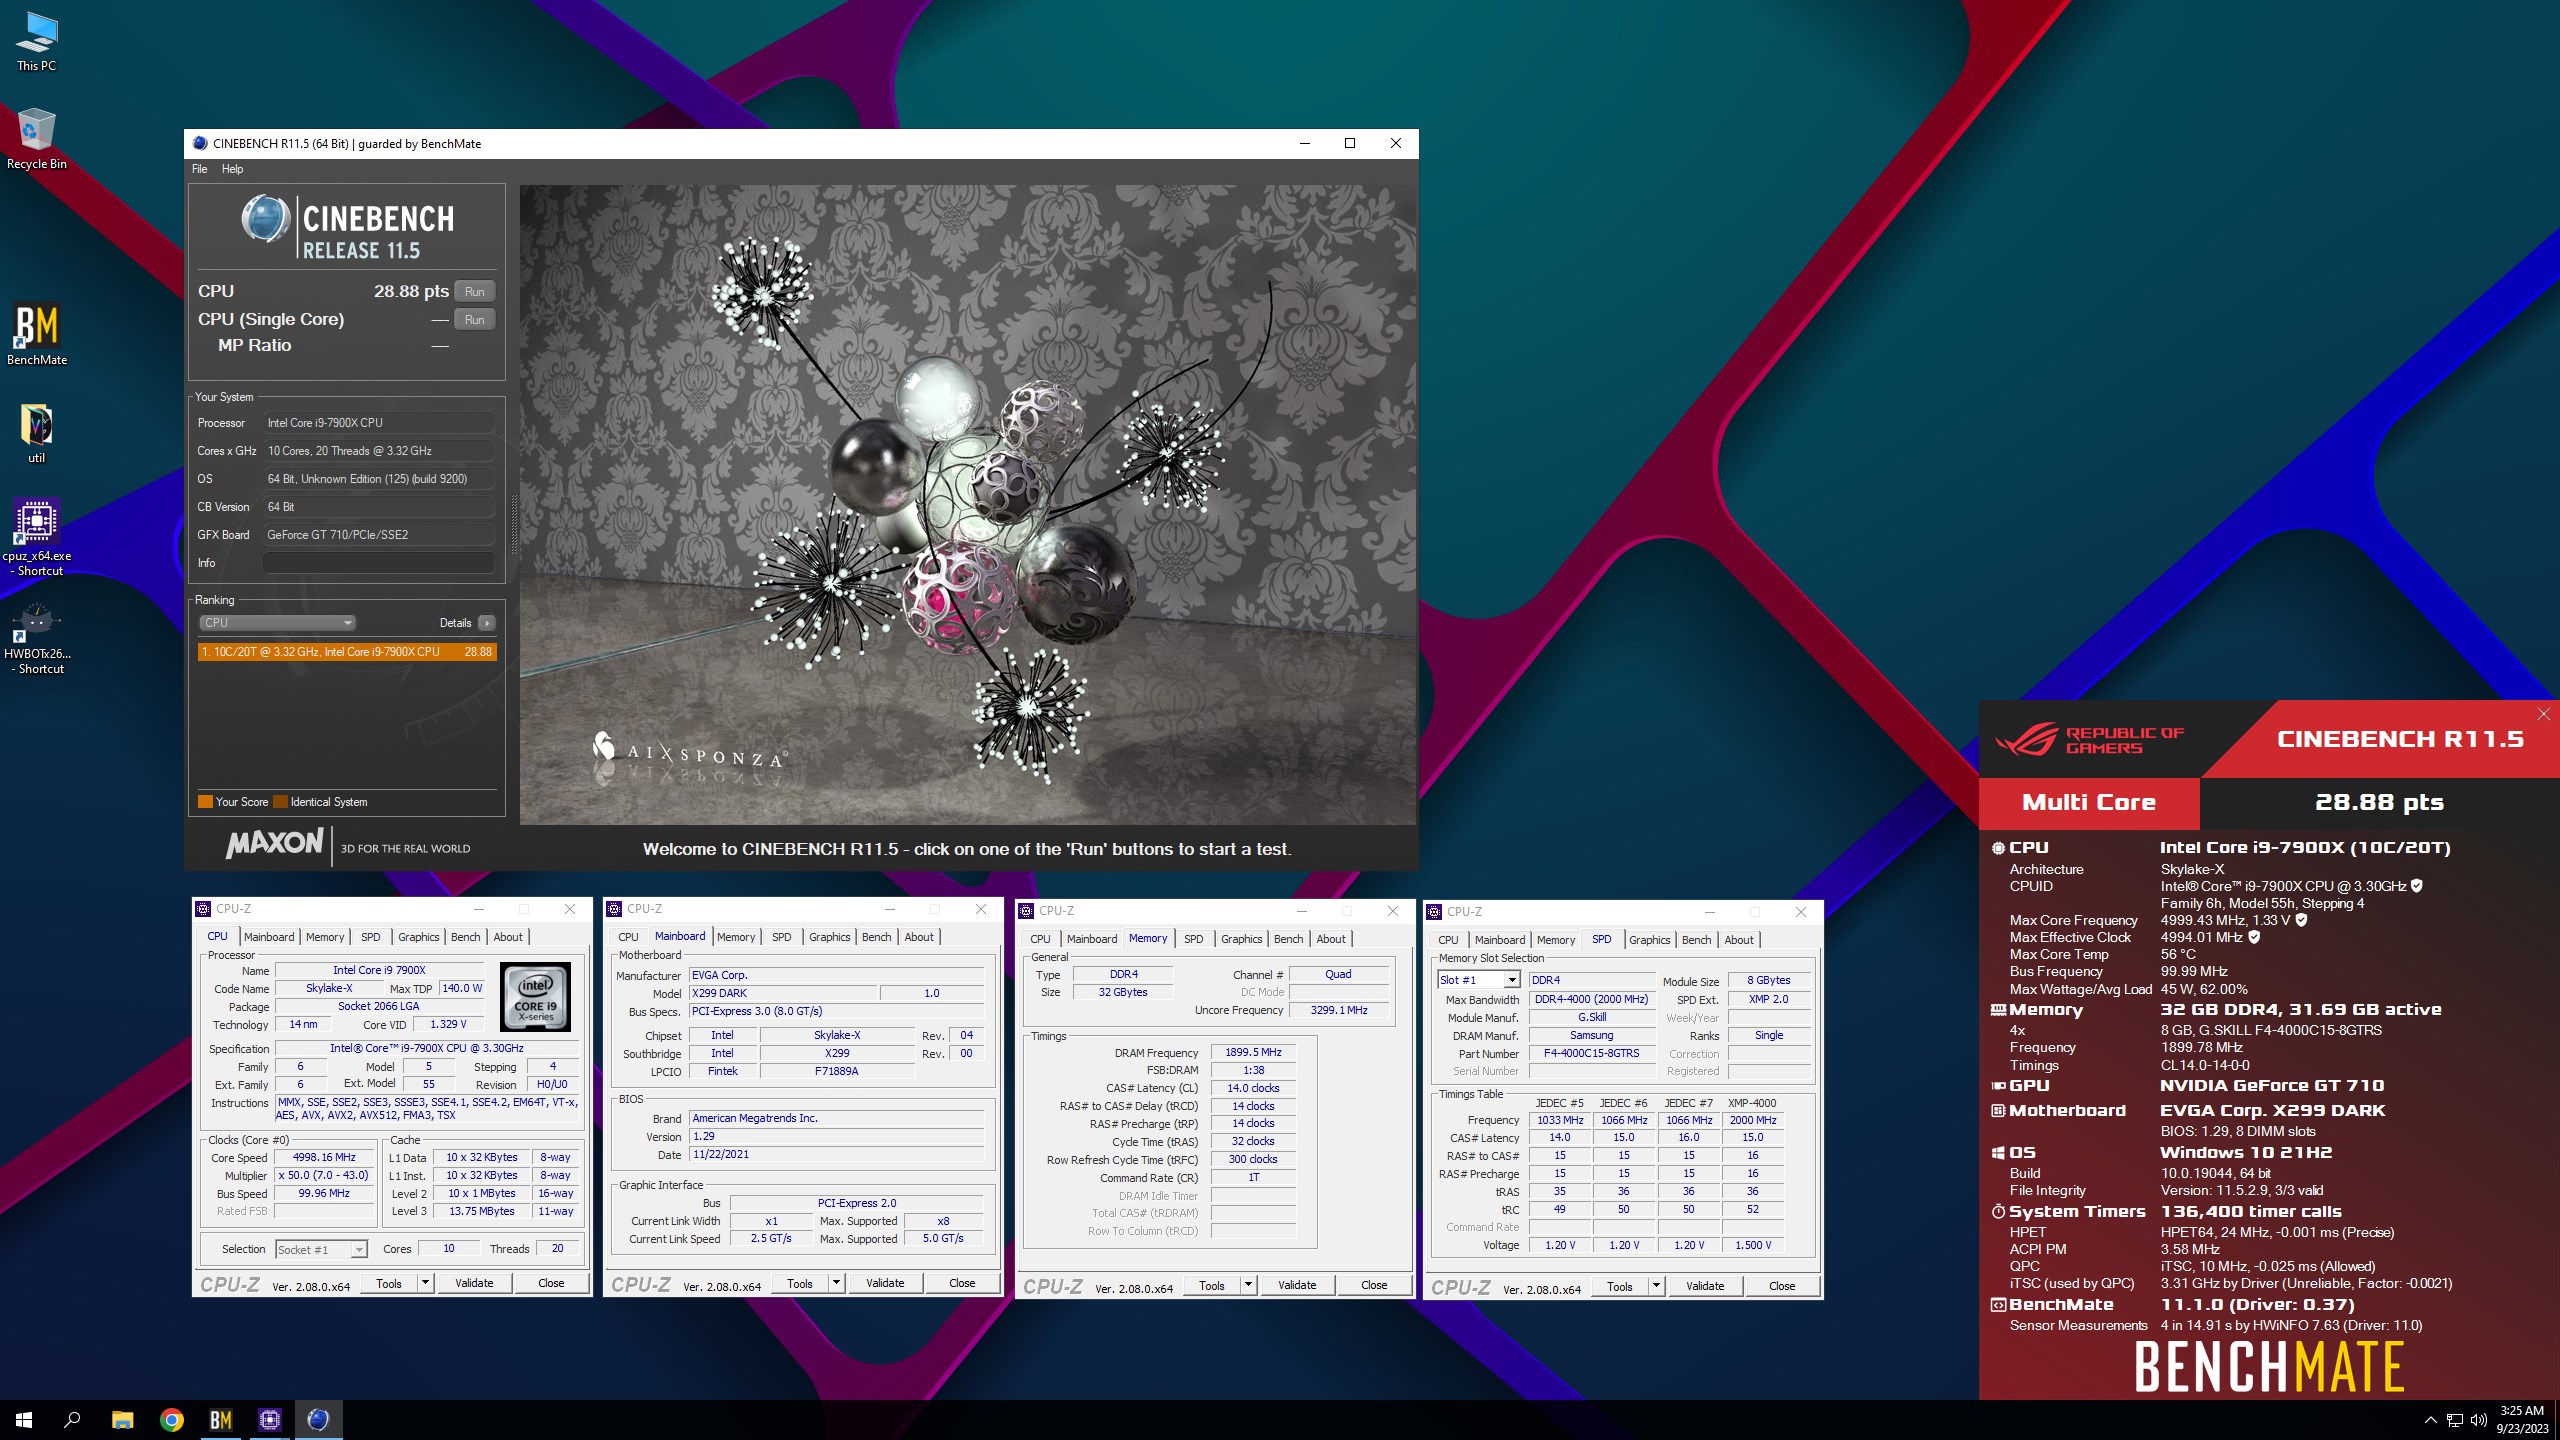
Task: Close the BenchMate result overlay
Action: click(2544, 714)
